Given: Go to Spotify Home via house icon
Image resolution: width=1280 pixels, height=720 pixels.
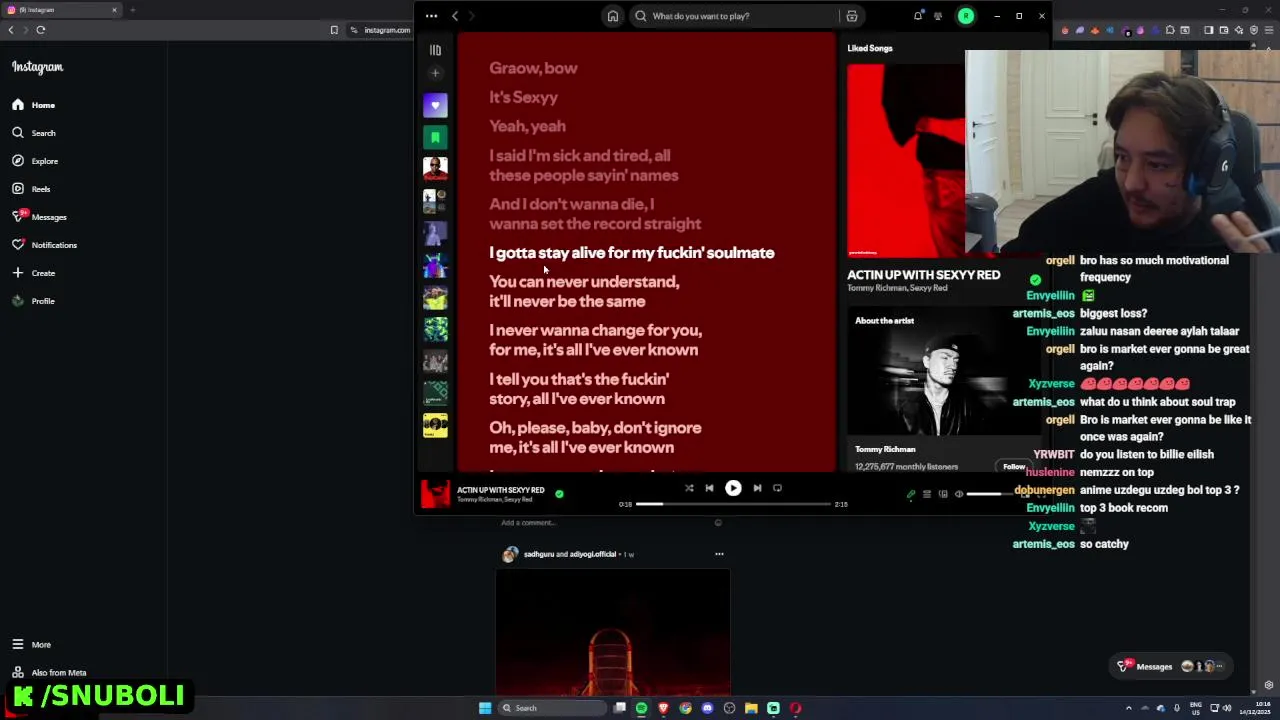Looking at the screenshot, I should [613, 16].
